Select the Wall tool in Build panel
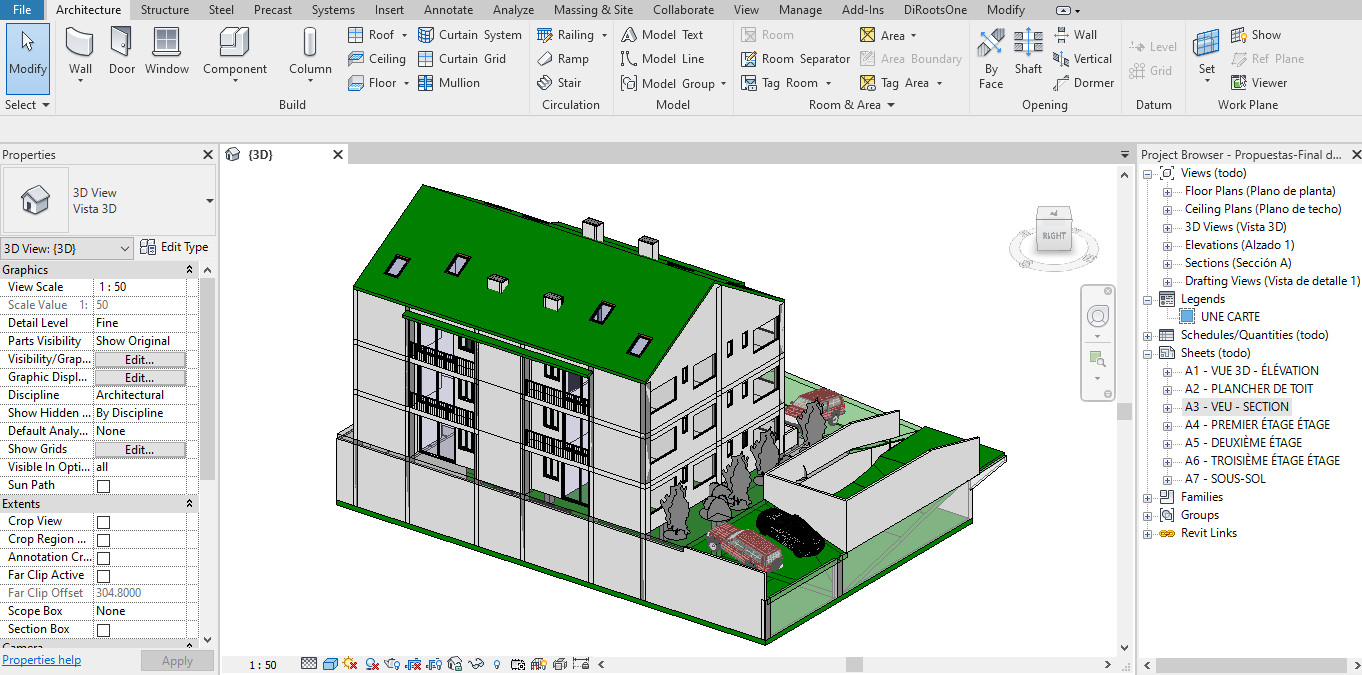Screen dimensions: 1362x675 [80, 51]
